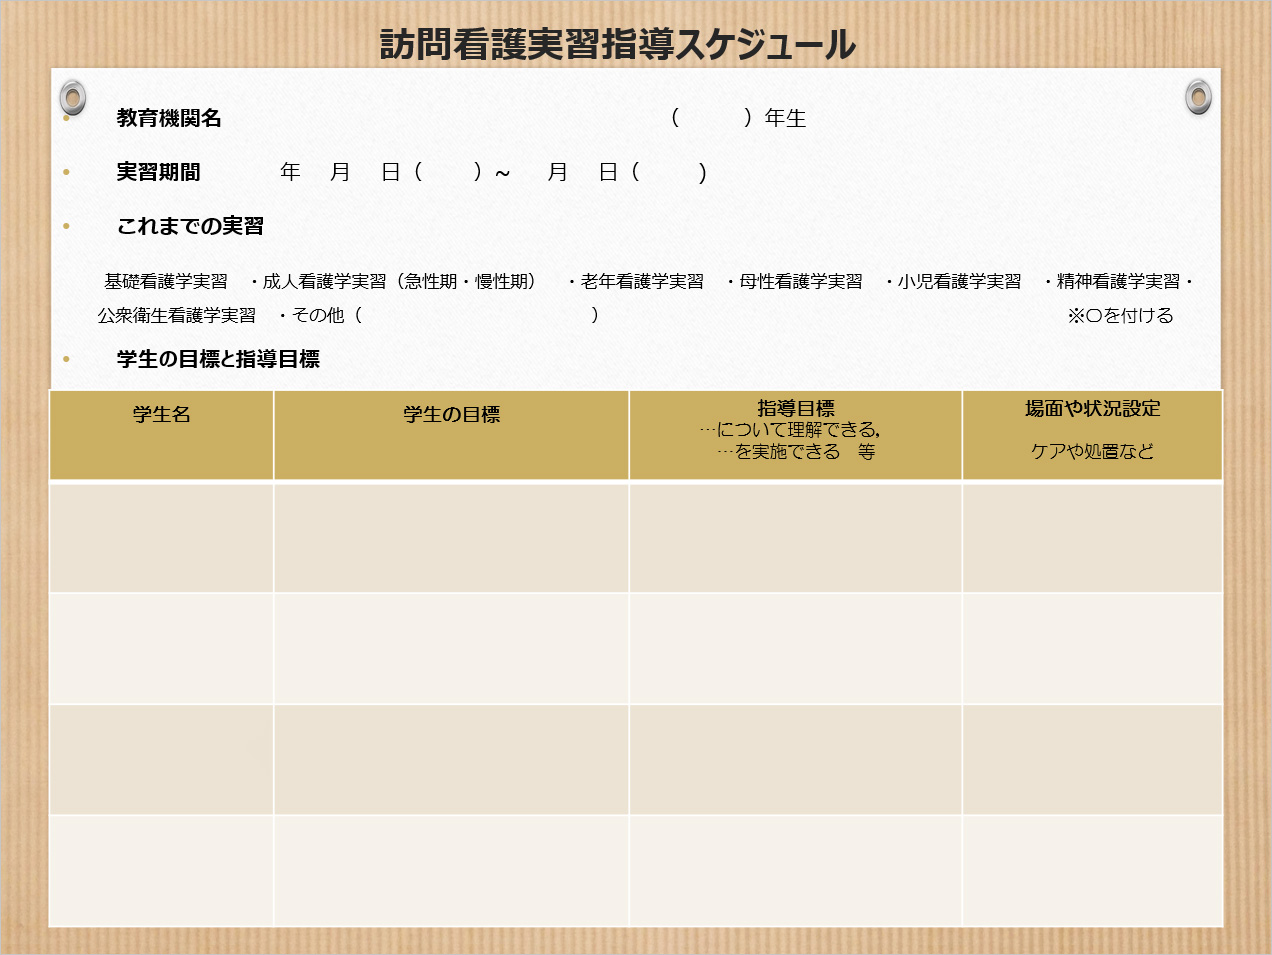Screen dimensions: 1272x955
Task: Click the 年生 text after the parentheses
Action: click(785, 118)
